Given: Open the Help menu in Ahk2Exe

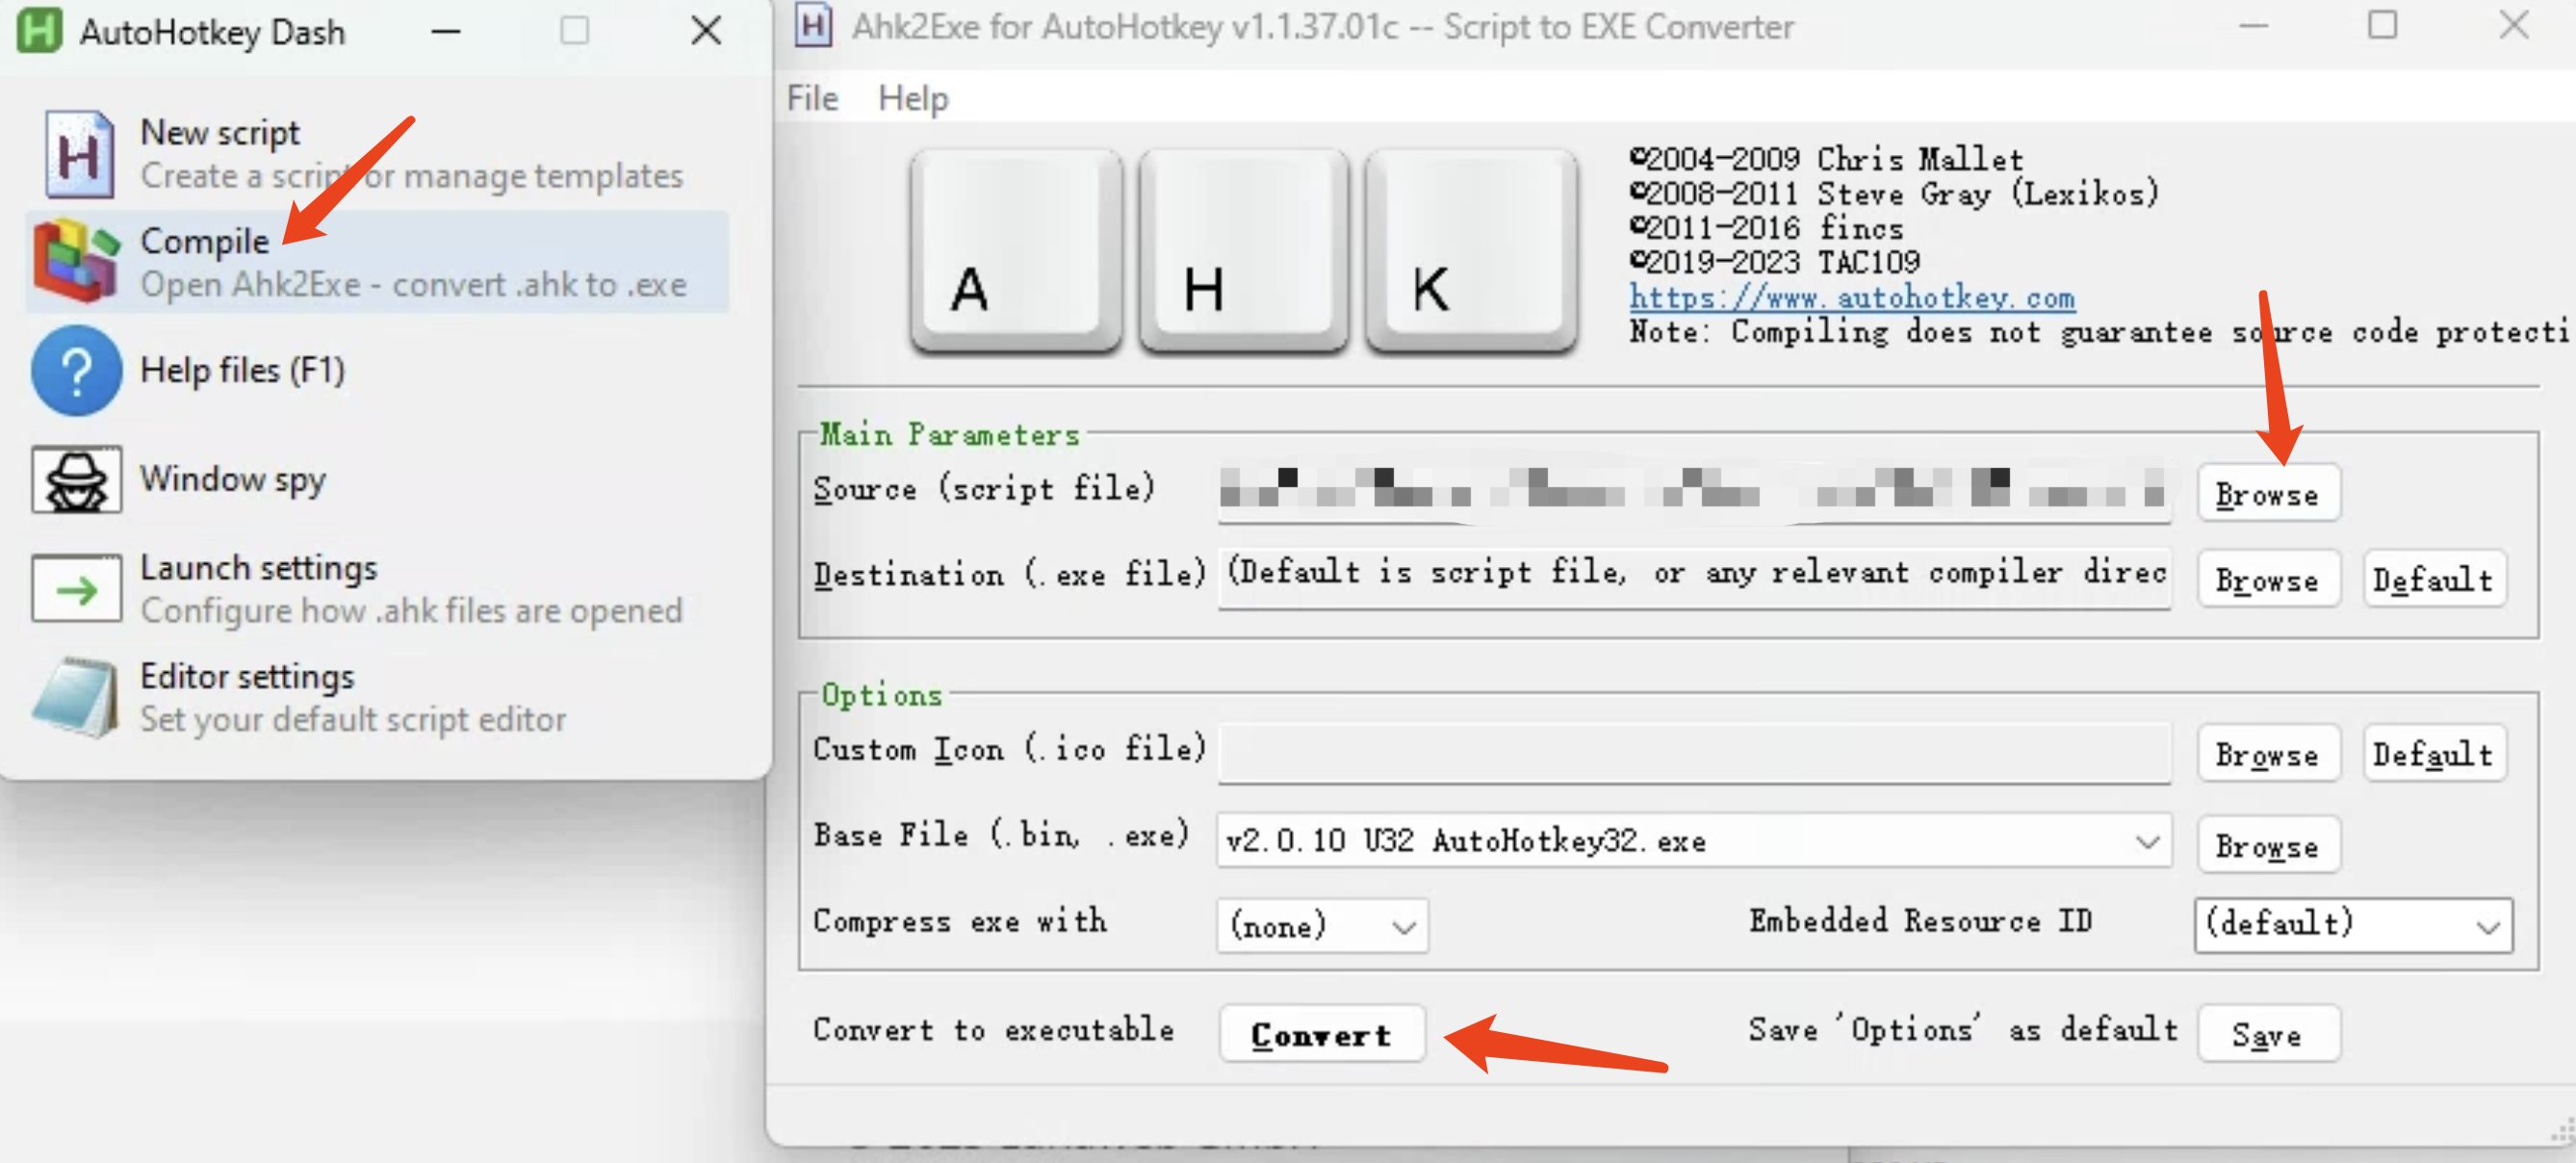Looking at the screenshot, I should 913,98.
